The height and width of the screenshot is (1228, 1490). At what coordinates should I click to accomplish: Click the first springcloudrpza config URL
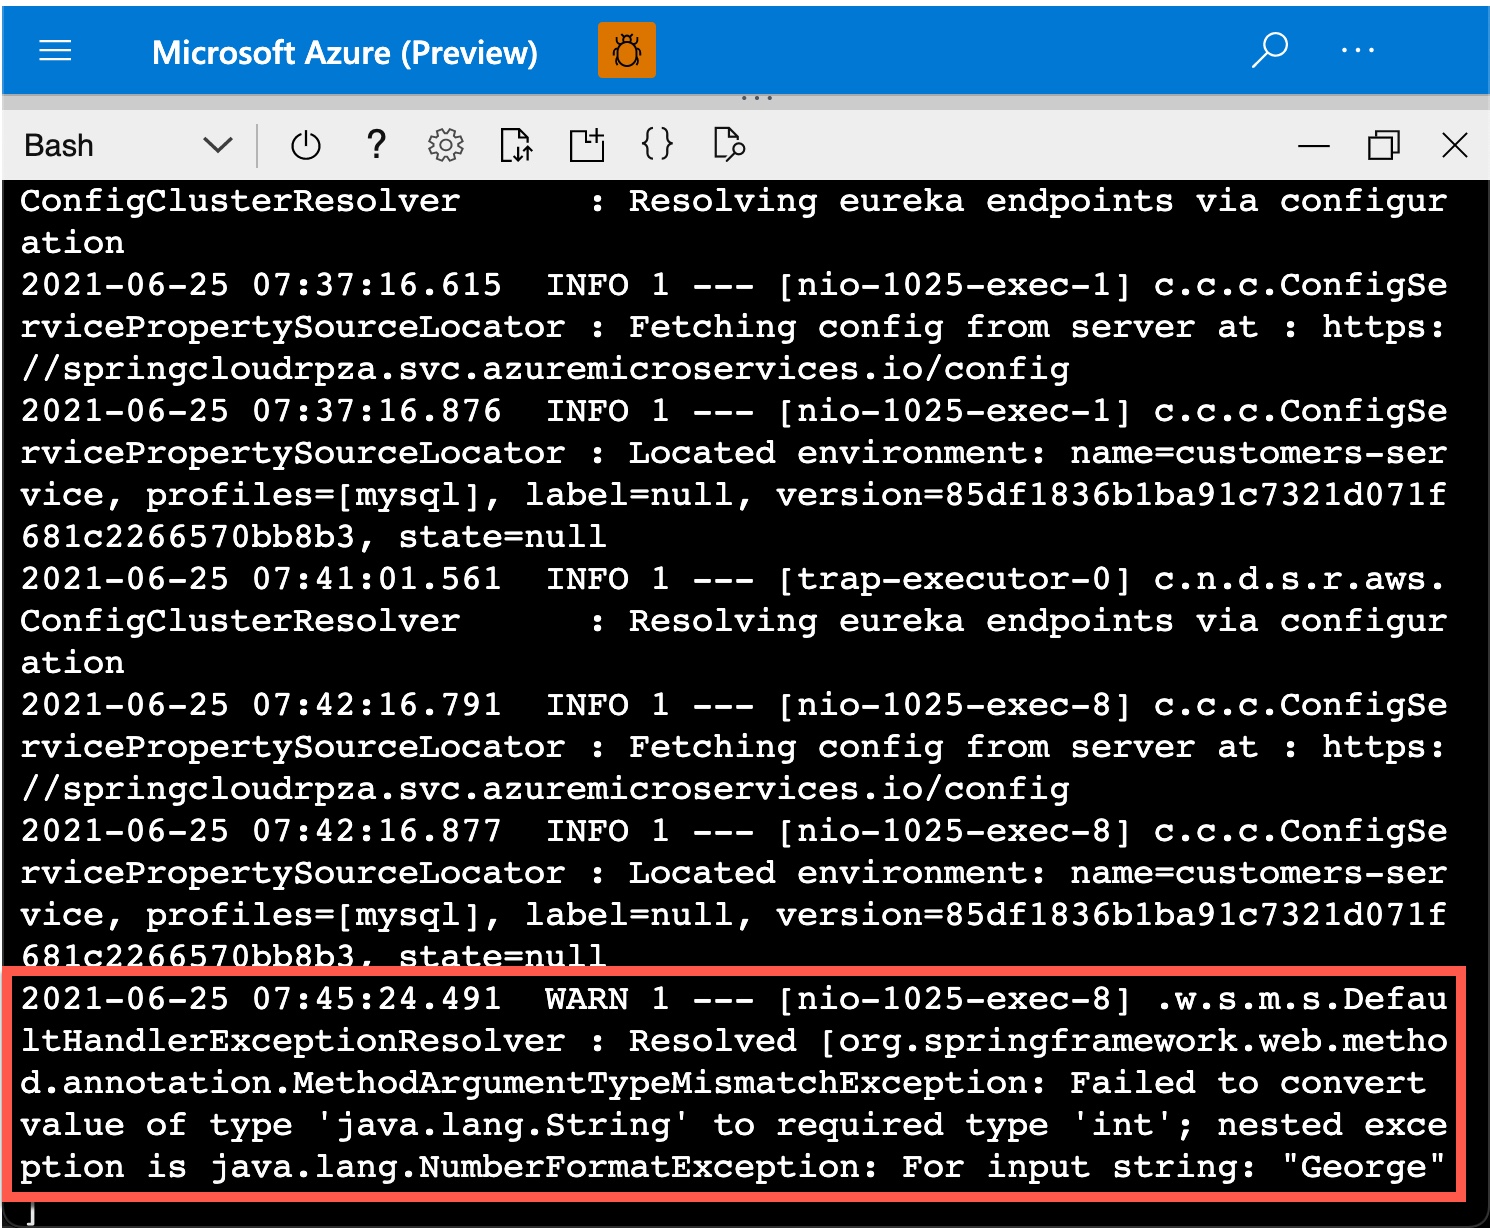545,369
